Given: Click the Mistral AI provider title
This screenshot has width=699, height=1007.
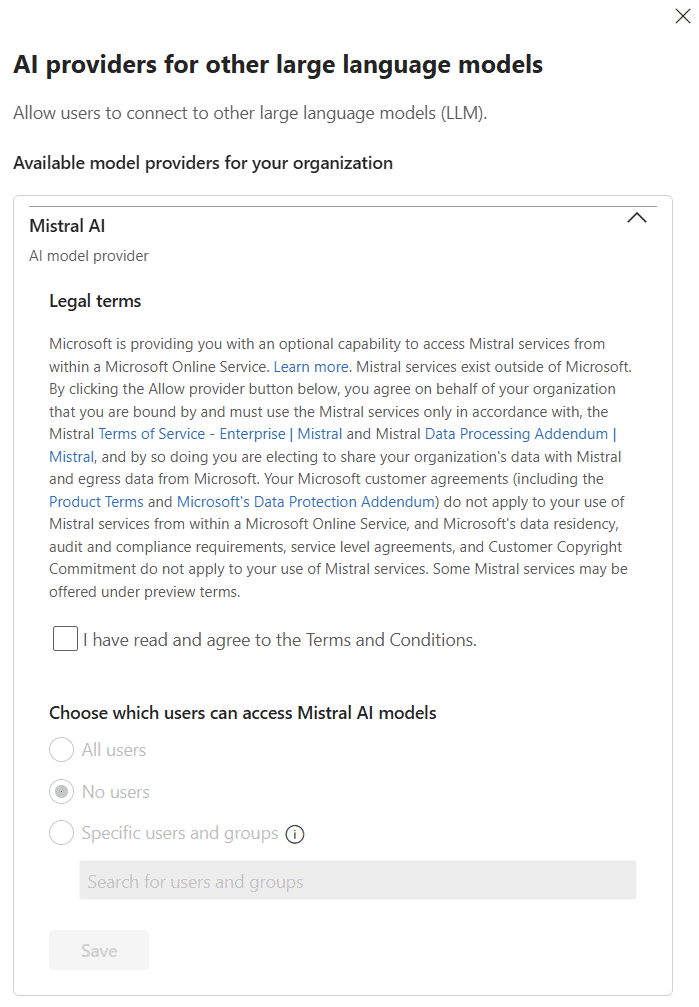Looking at the screenshot, I should tap(67, 226).
